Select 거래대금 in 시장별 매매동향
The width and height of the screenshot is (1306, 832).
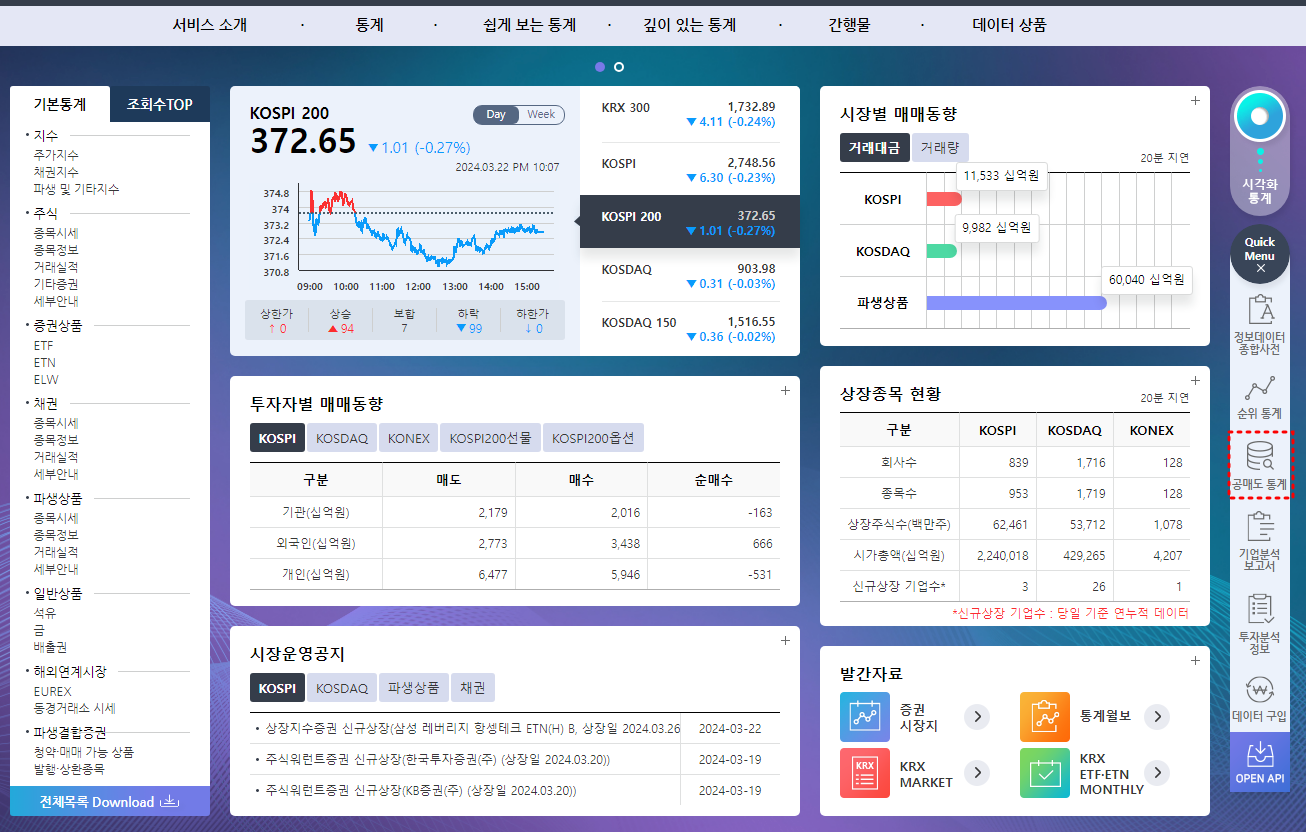coord(874,148)
